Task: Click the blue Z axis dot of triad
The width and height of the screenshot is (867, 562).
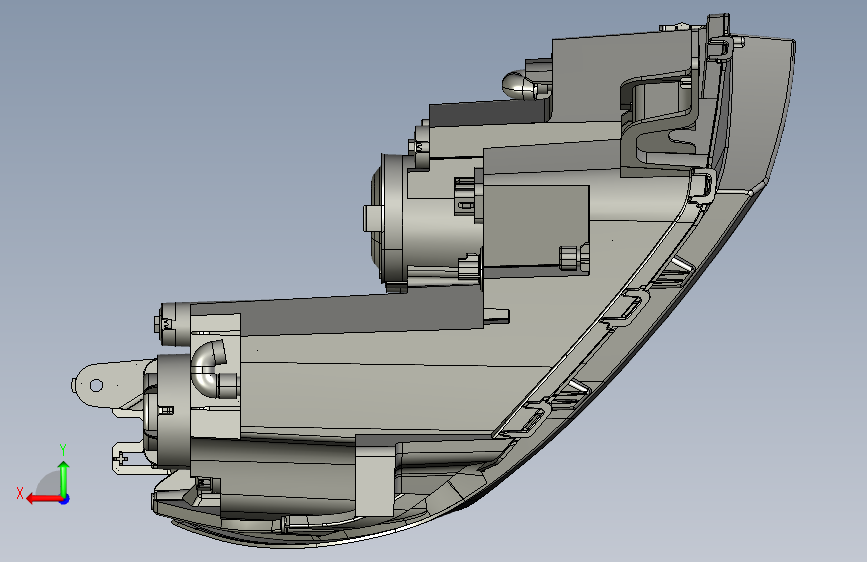Action: point(65,499)
